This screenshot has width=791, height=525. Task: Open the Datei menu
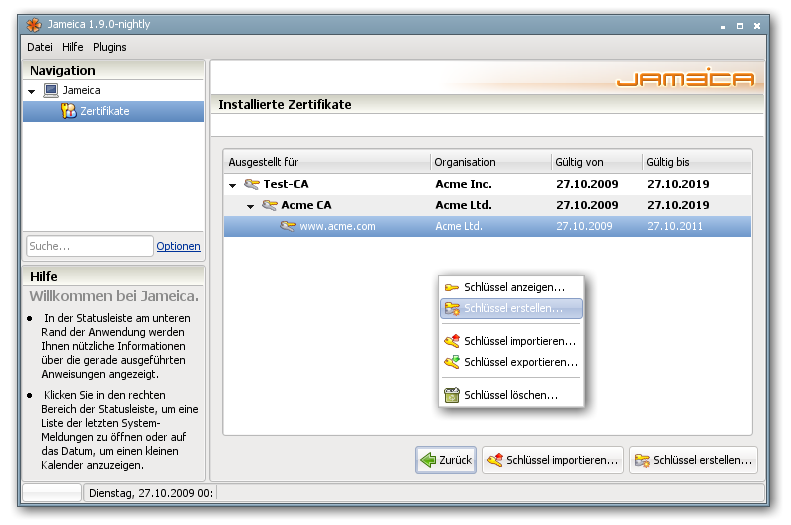40,47
